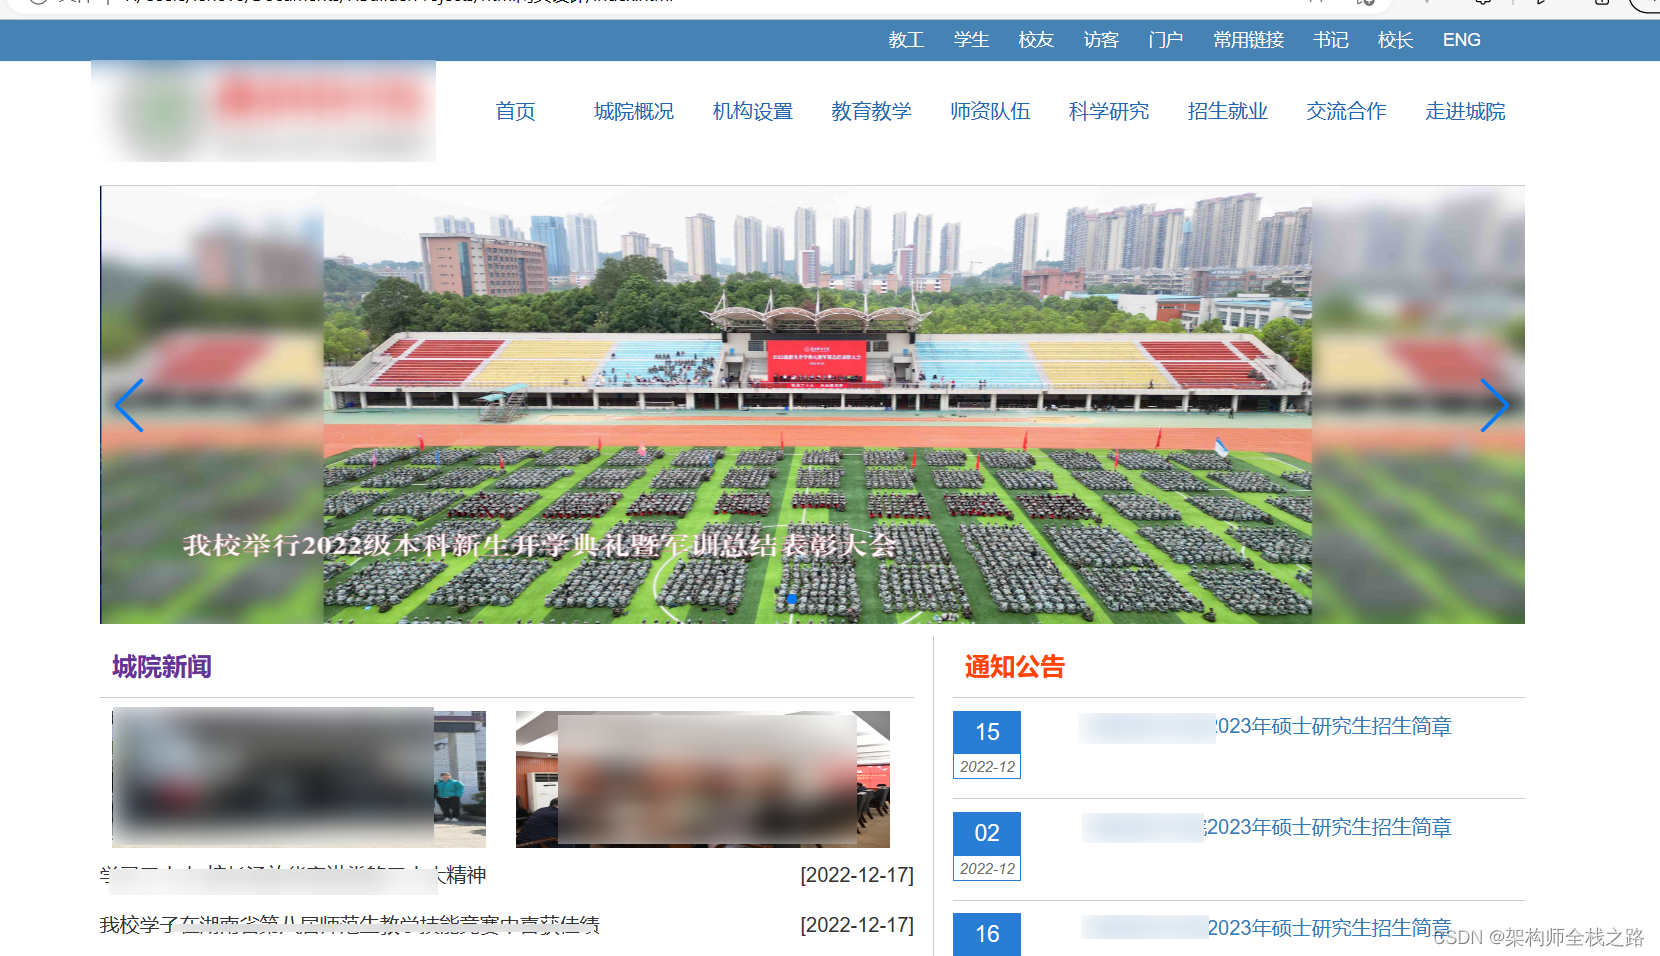This screenshot has height=956, width=1660.
Task: Open the 校友 top-bar link
Action: [x=1036, y=40]
